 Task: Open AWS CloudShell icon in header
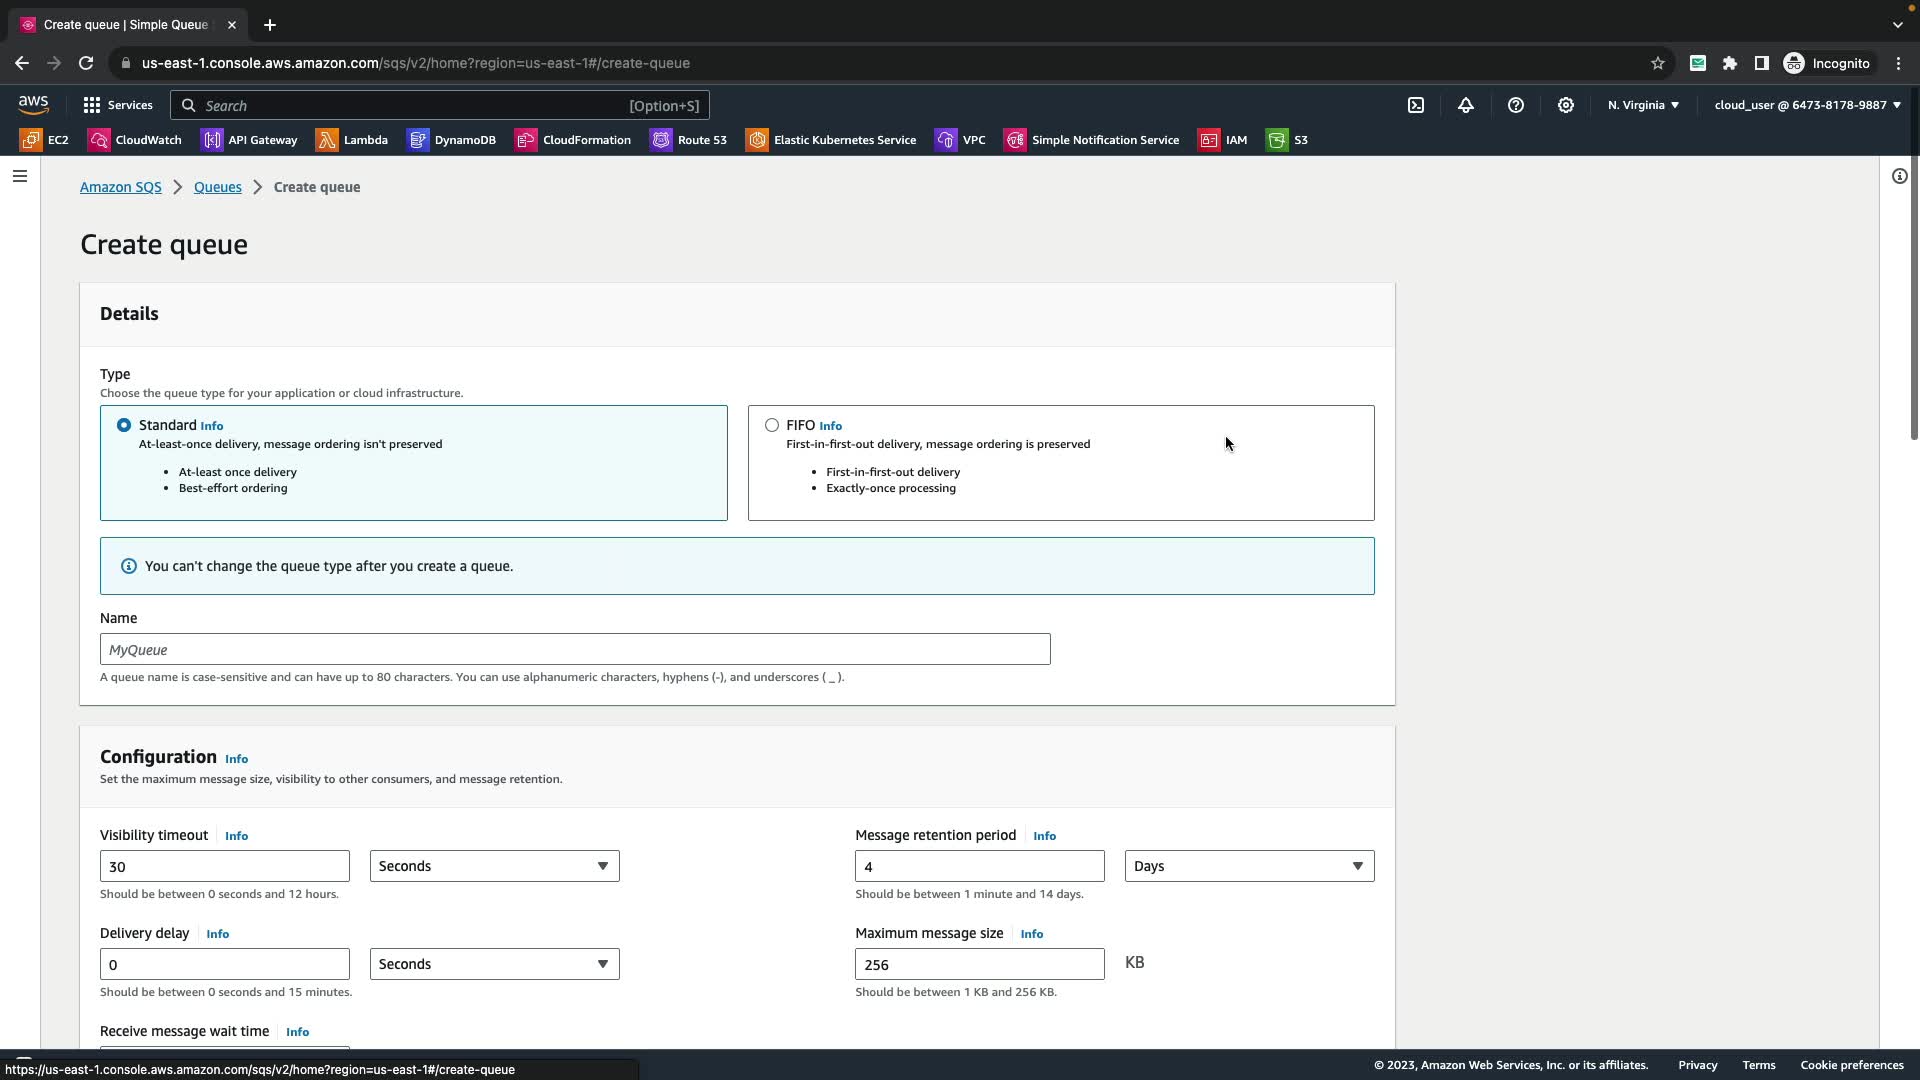point(1416,105)
